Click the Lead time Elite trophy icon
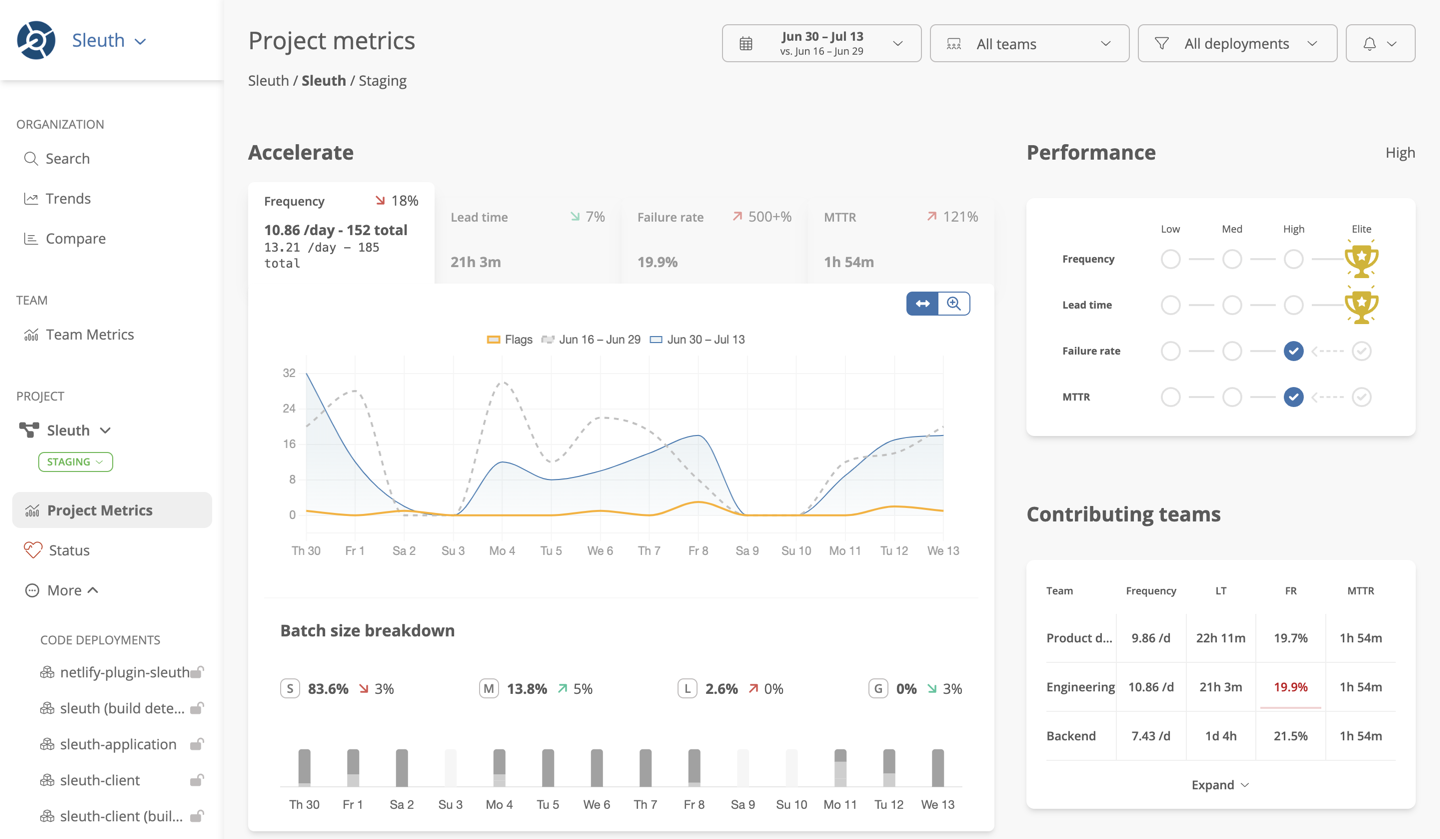Screen dimensions: 1440x839 pos(1361,305)
